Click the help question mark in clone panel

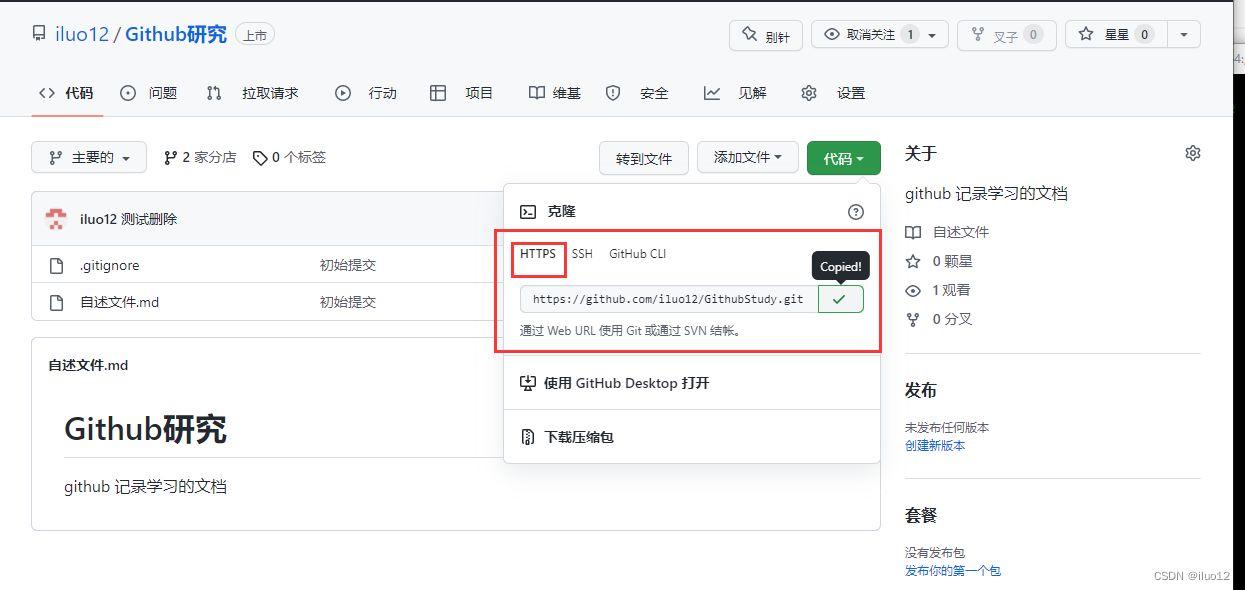(x=855, y=212)
